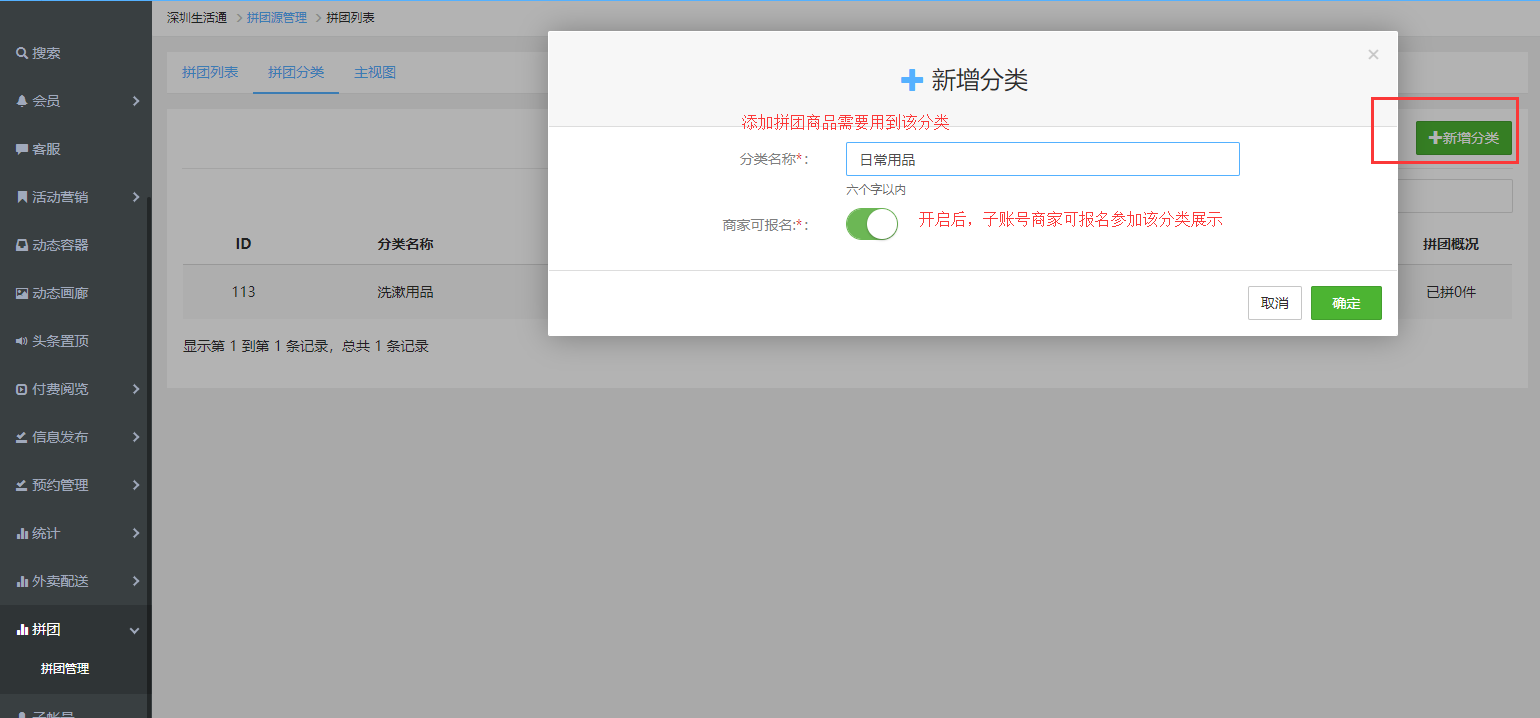Switch to the 拼团列表 tab

210,73
